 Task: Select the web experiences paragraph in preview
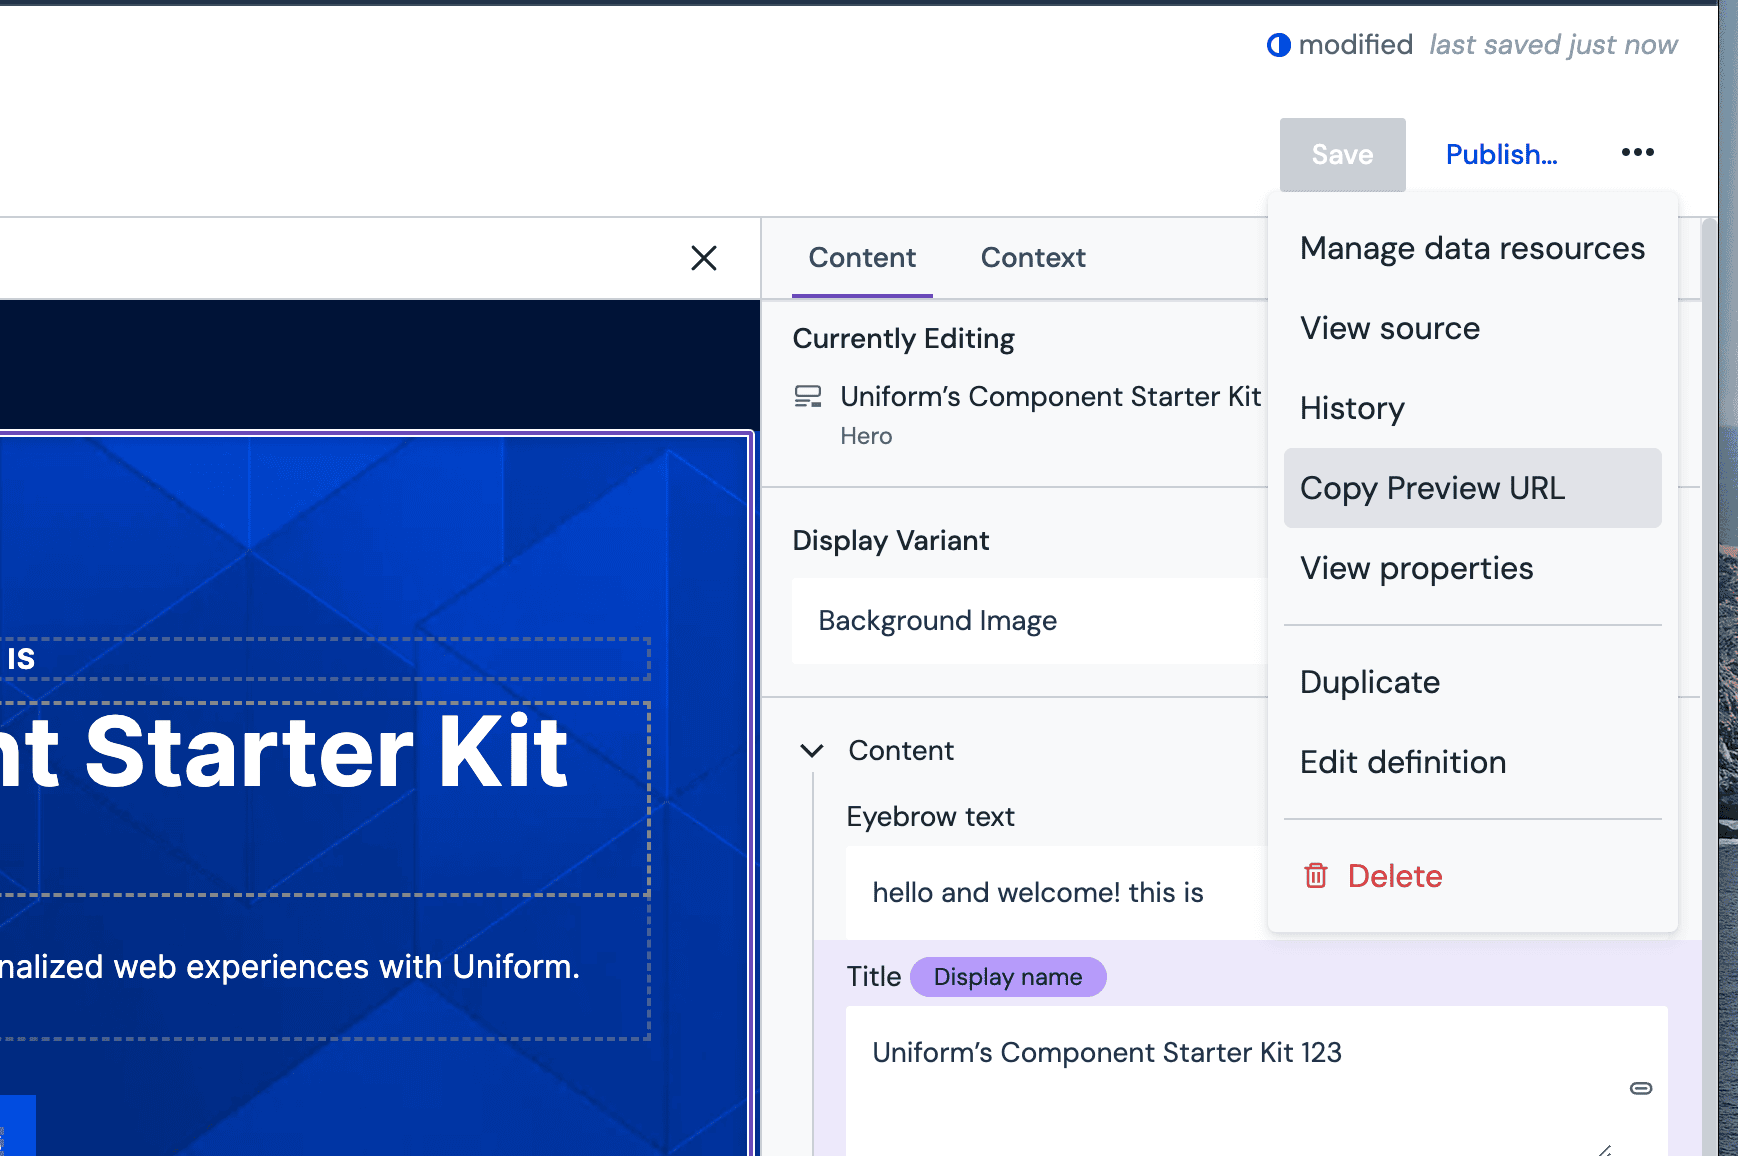(324, 967)
